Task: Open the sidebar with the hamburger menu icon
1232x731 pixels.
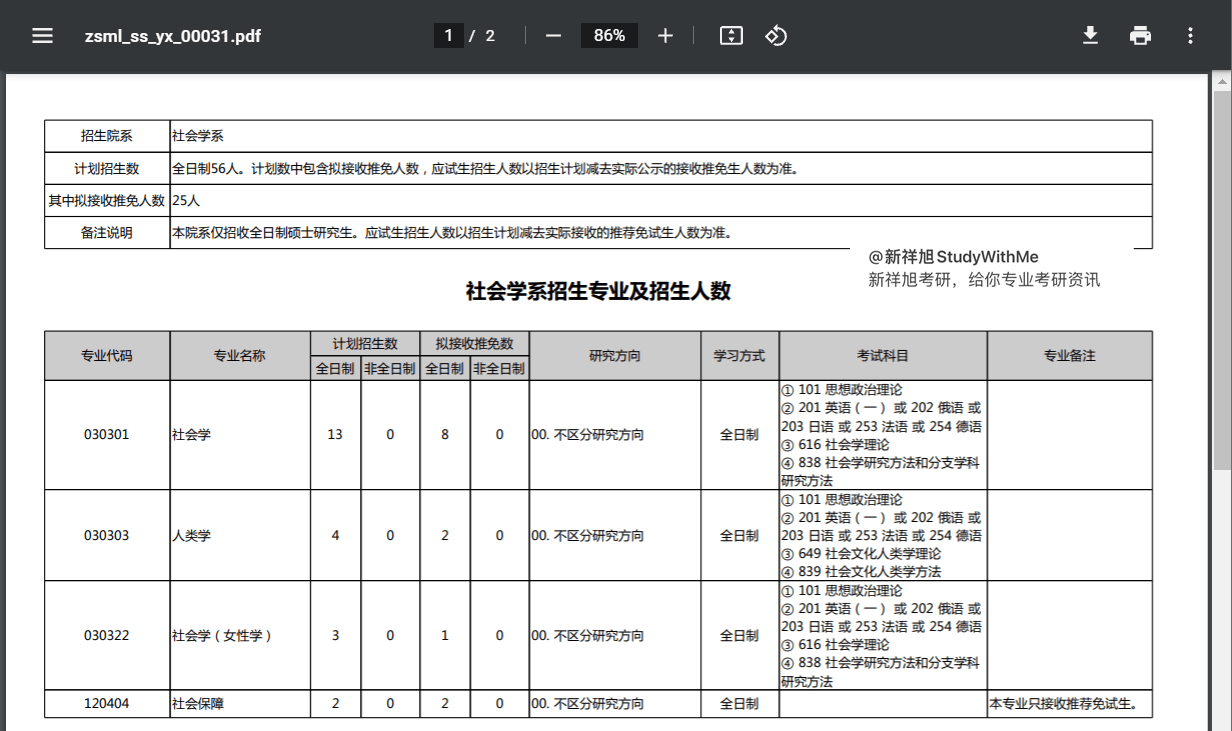Action: point(42,36)
